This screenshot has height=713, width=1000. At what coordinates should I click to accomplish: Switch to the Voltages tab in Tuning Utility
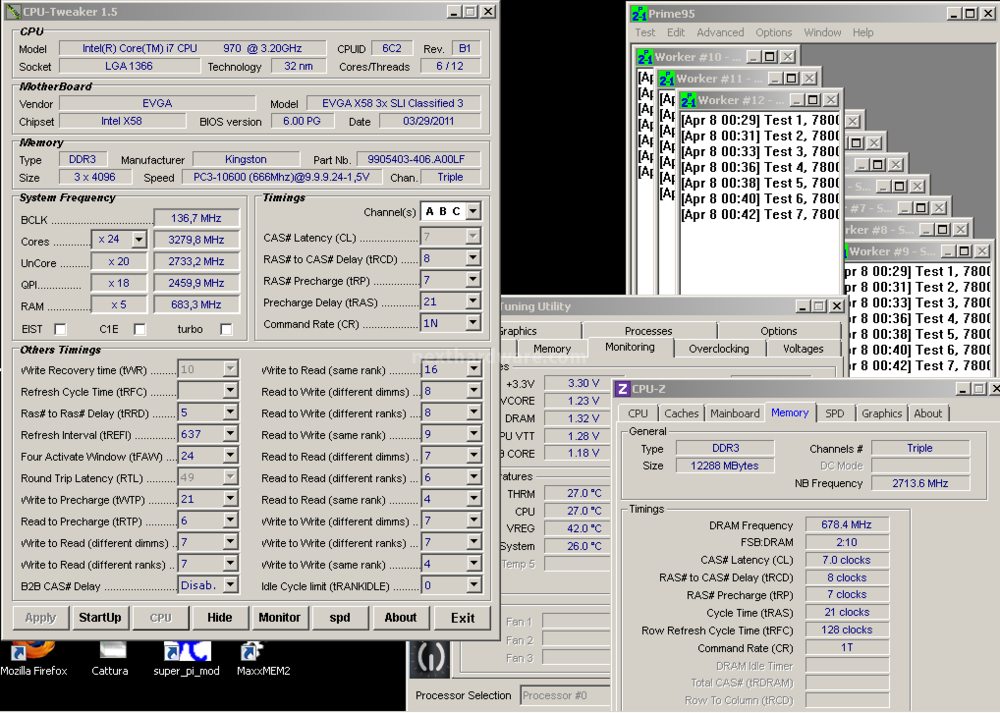[x=803, y=349]
